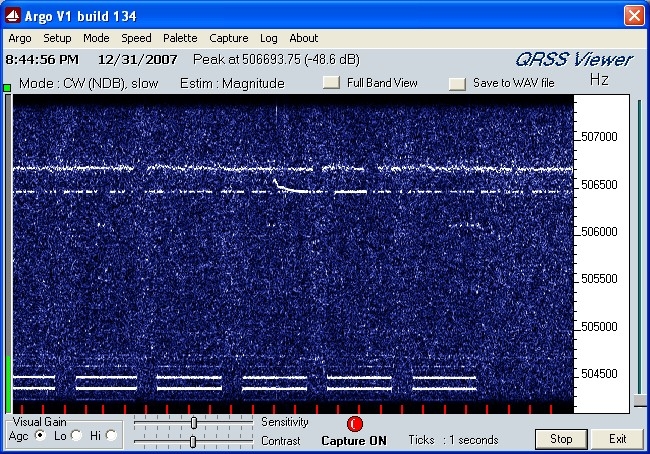
Task: Click the QRSS Viewer logo
Action: pyautogui.click(x=575, y=60)
